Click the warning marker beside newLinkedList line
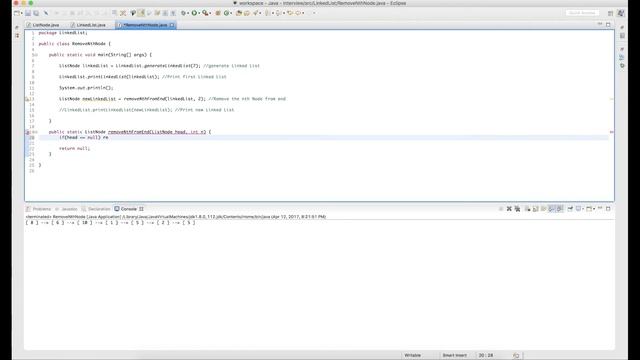 27,99
